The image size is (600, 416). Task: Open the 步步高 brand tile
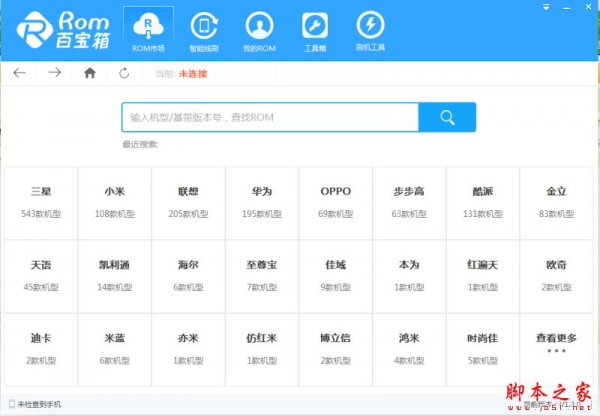(x=409, y=203)
